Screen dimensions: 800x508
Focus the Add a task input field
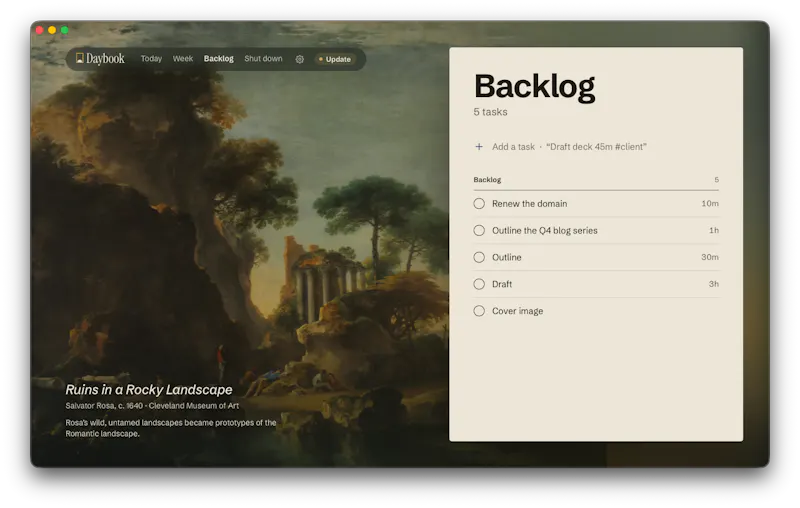tap(596, 147)
